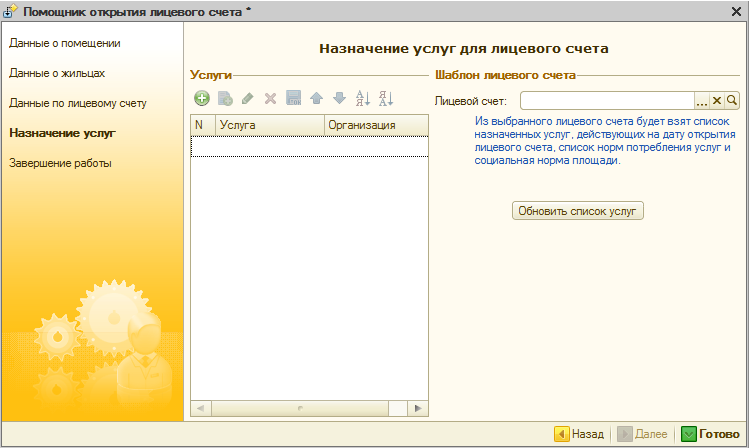Sort services ascending A-Z
Screen dimensions: 749x448
point(363,99)
